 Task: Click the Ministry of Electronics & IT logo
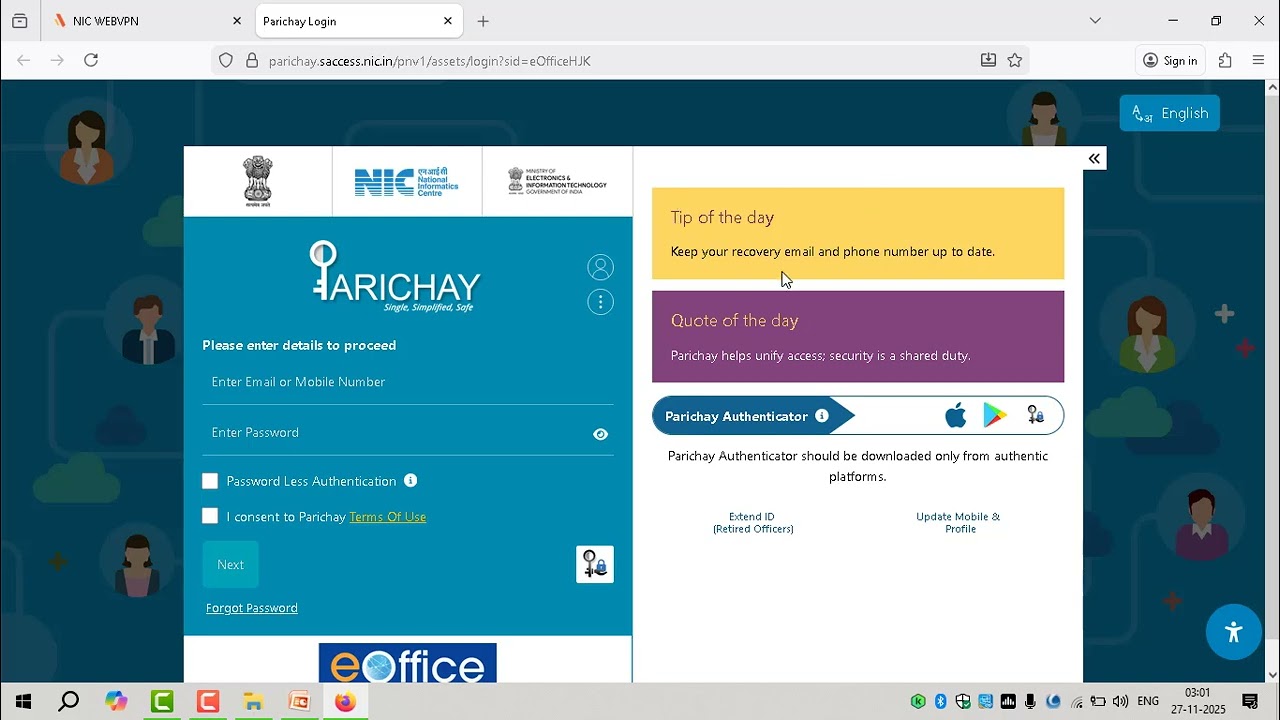[x=557, y=181]
